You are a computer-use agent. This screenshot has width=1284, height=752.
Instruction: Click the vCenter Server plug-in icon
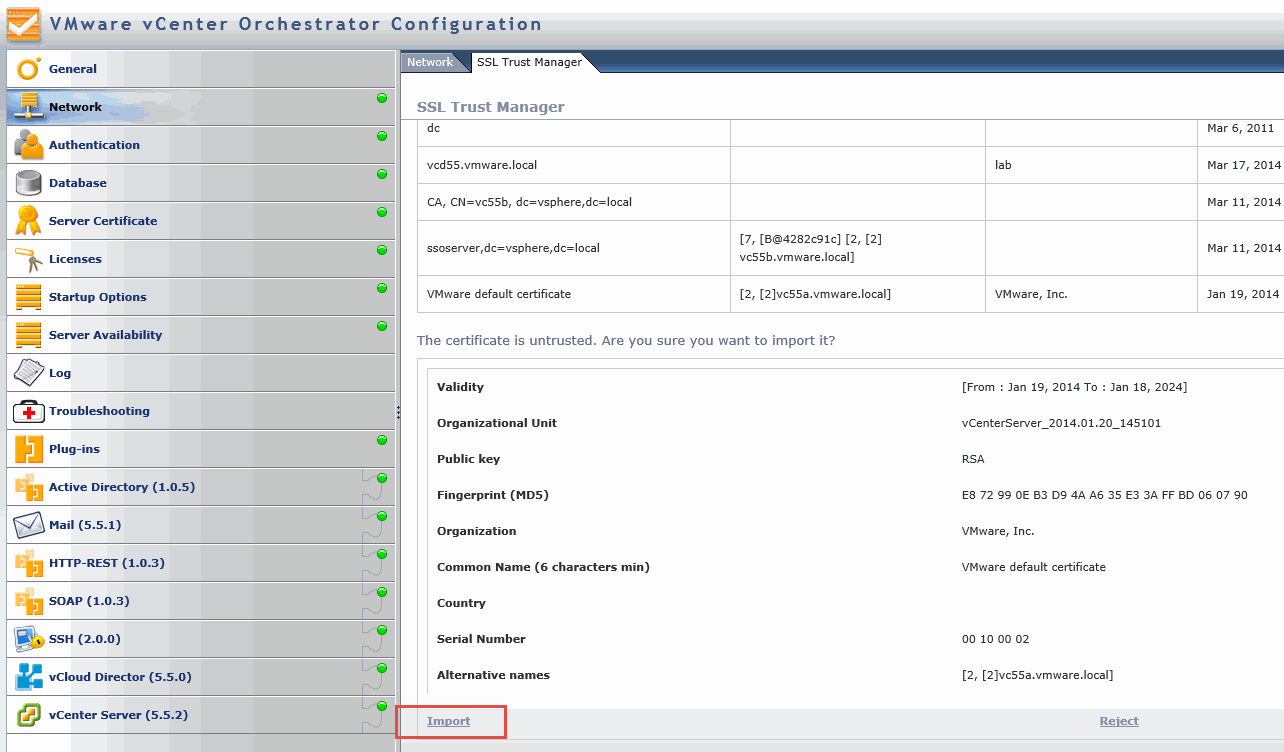29,715
